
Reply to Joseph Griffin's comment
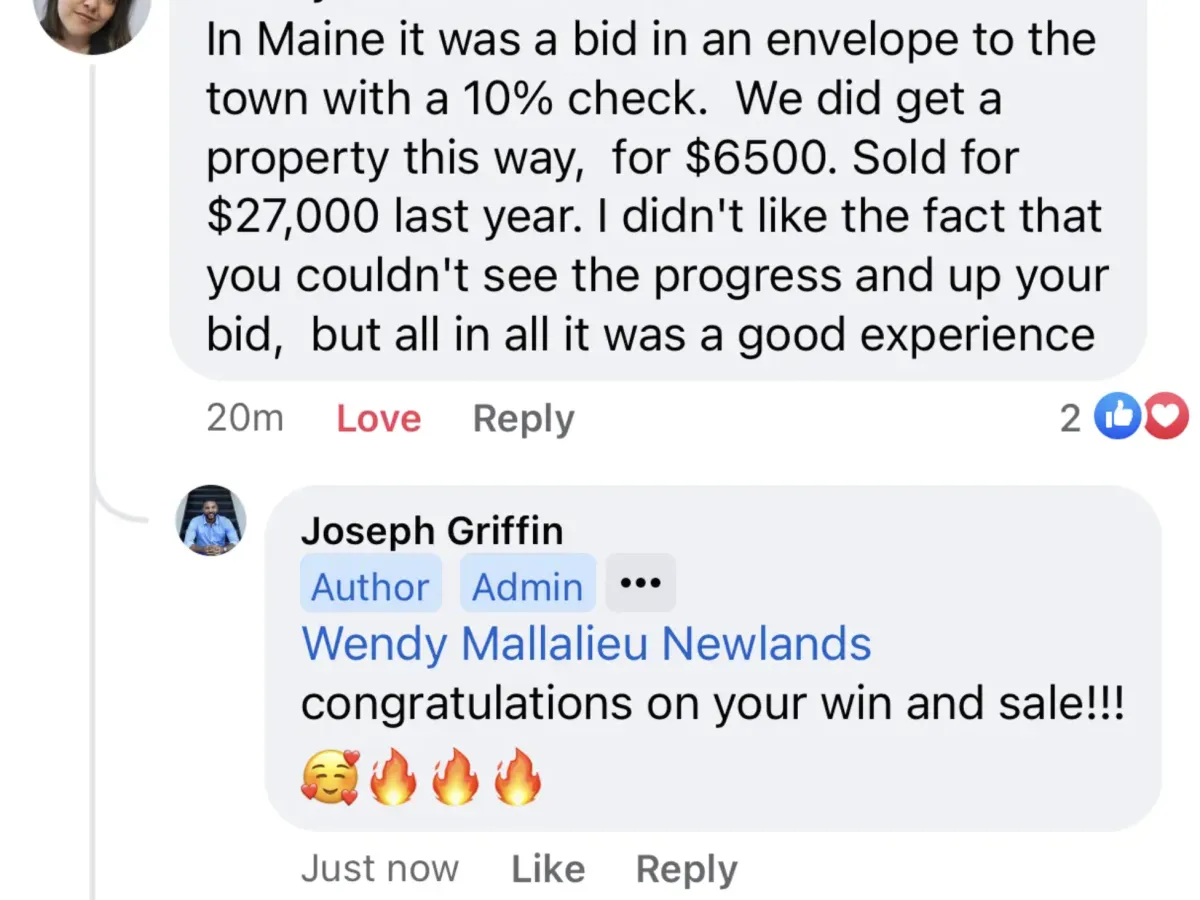[x=686, y=869]
